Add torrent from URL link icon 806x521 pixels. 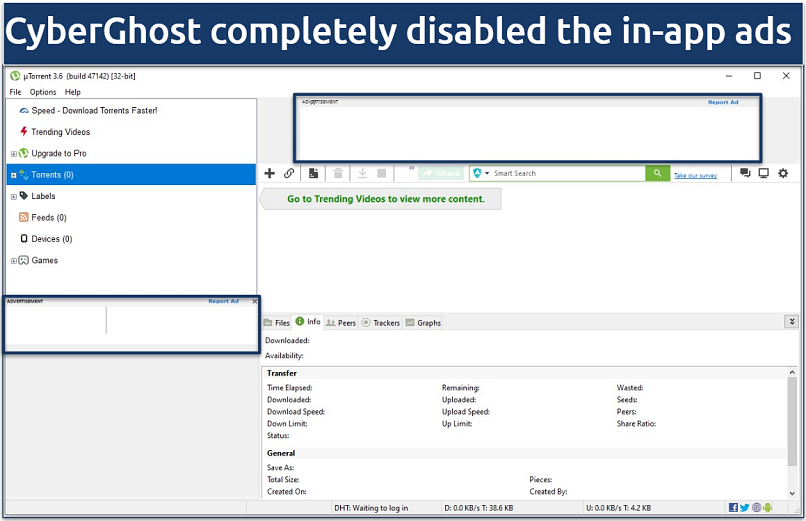click(x=289, y=173)
